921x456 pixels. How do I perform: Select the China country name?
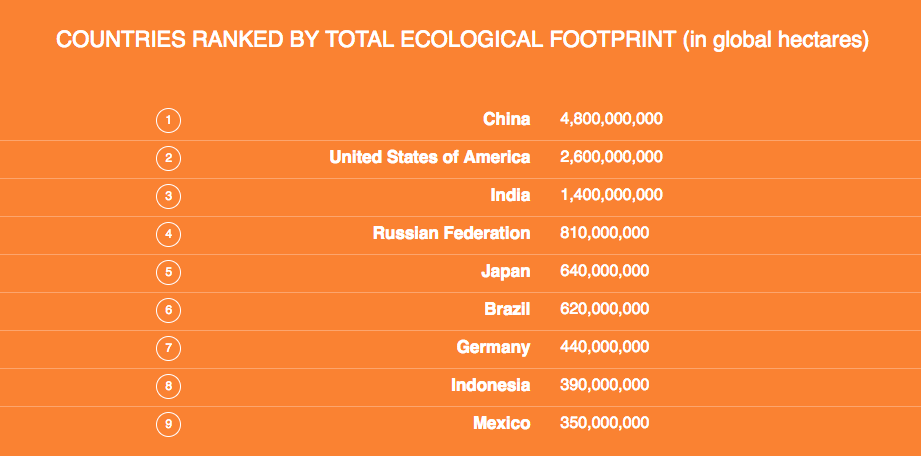coord(506,120)
